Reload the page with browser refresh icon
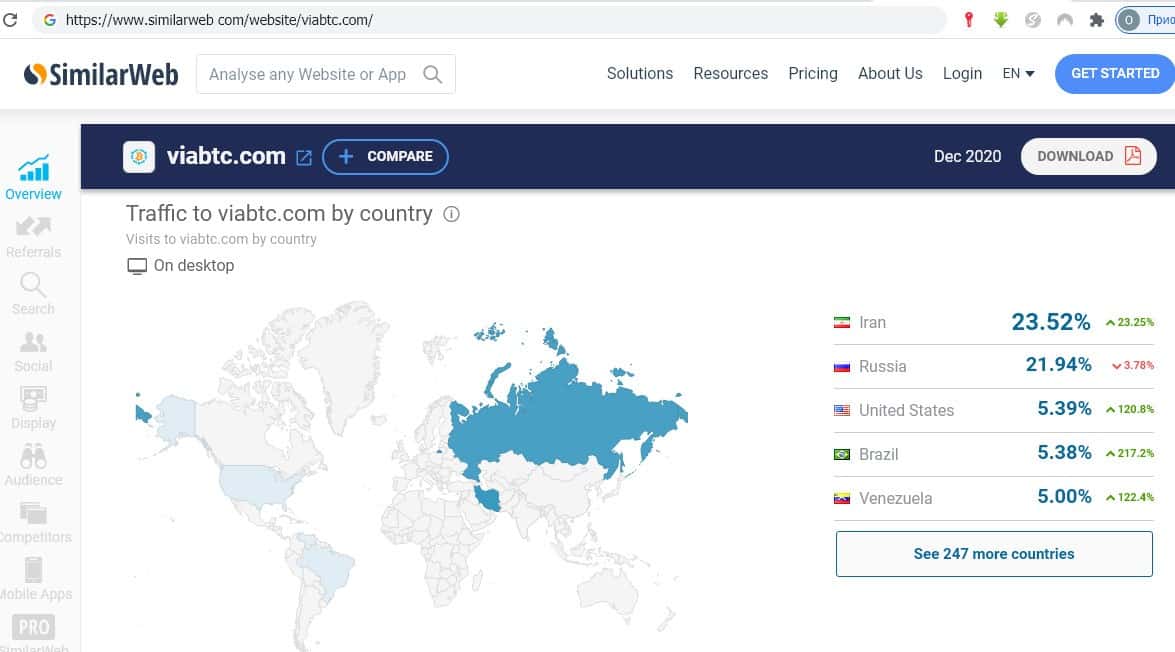Viewport: 1175px width, 652px height. pyautogui.click(x=11, y=20)
